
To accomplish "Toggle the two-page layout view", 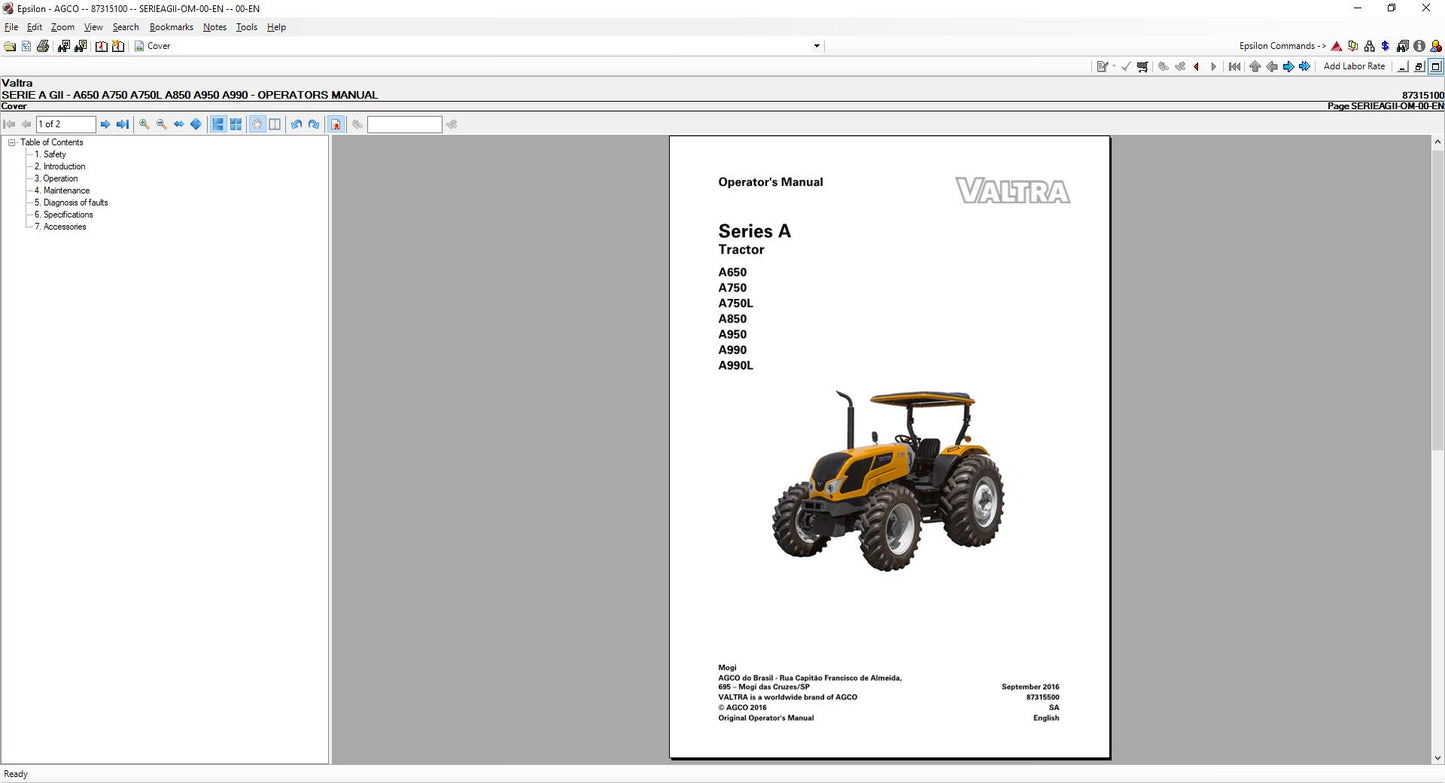I will pyautogui.click(x=275, y=124).
